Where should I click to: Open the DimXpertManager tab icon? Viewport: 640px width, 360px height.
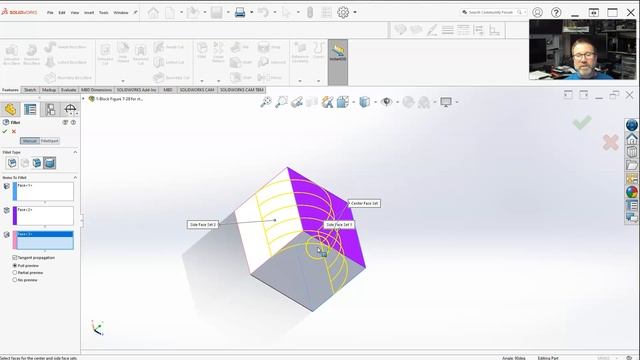pos(70,109)
